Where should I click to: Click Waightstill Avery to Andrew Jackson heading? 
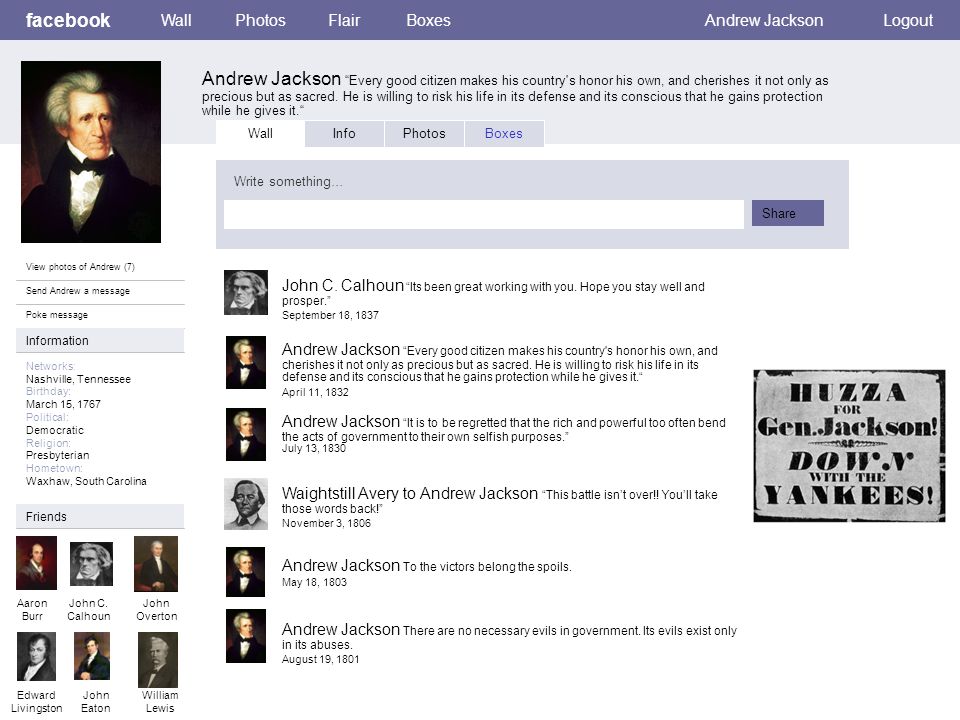tap(410, 493)
